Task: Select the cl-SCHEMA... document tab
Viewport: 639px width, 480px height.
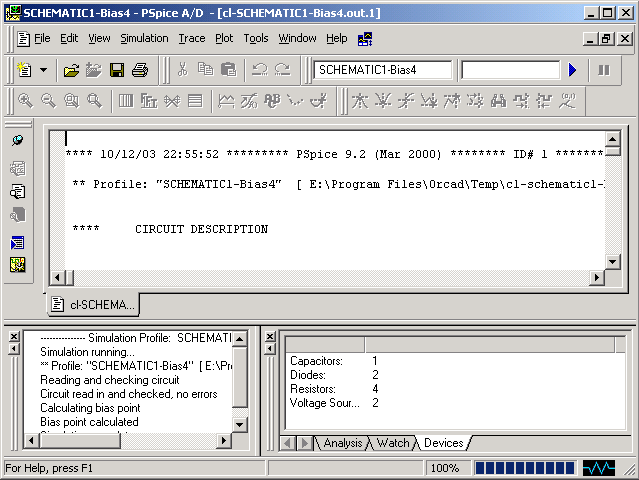Action: coord(93,304)
